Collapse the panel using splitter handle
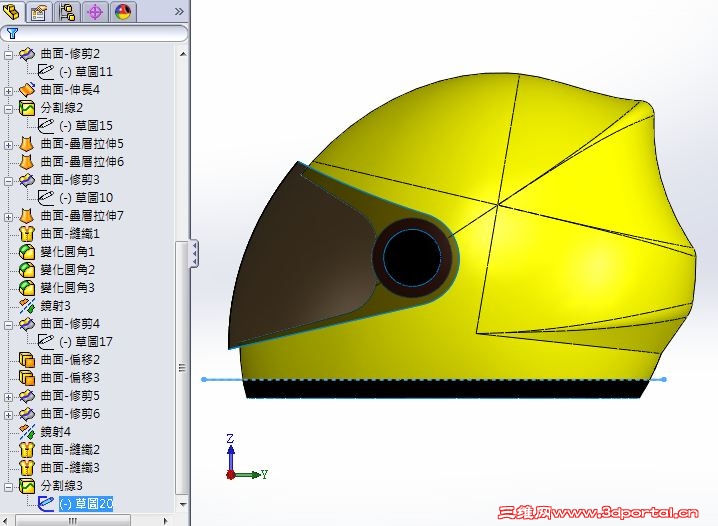Screen dimensions: 718x526 (195, 253)
